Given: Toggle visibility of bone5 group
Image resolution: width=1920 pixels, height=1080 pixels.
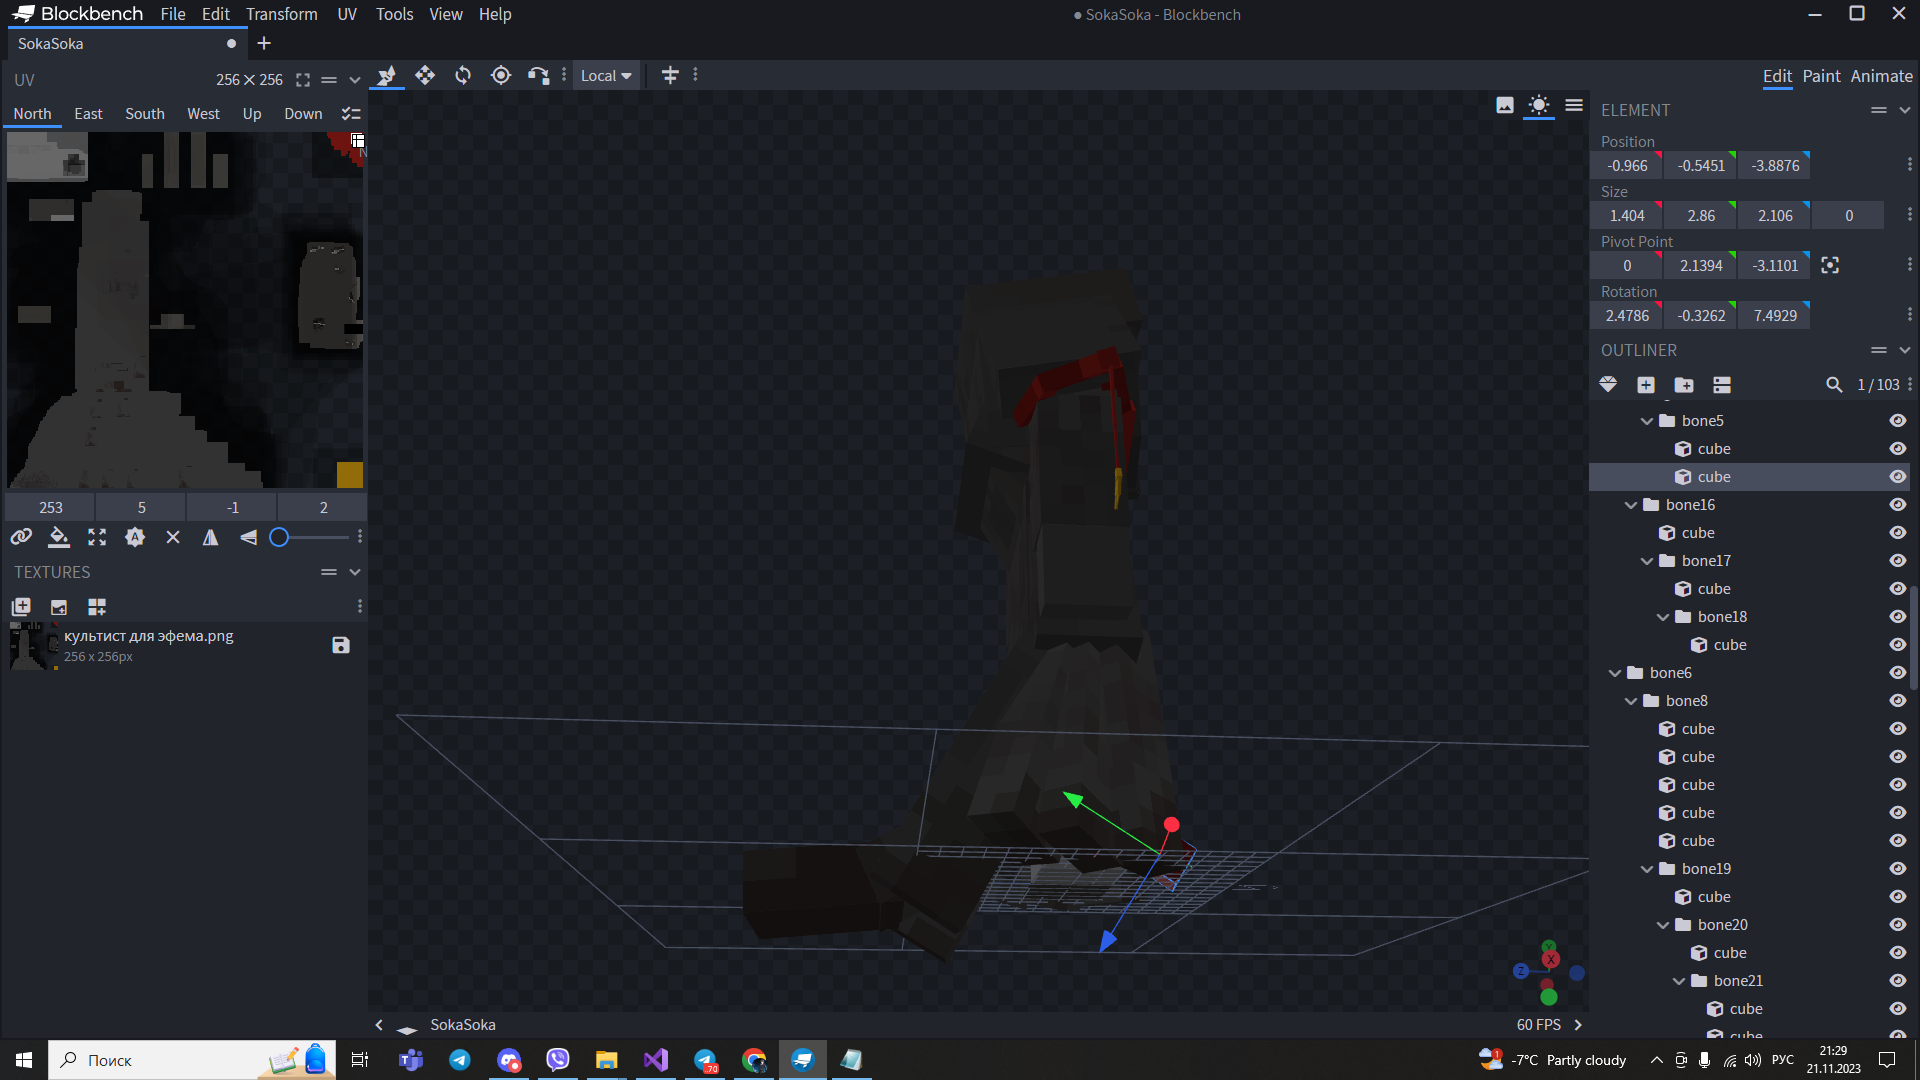Looking at the screenshot, I should point(1898,421).
